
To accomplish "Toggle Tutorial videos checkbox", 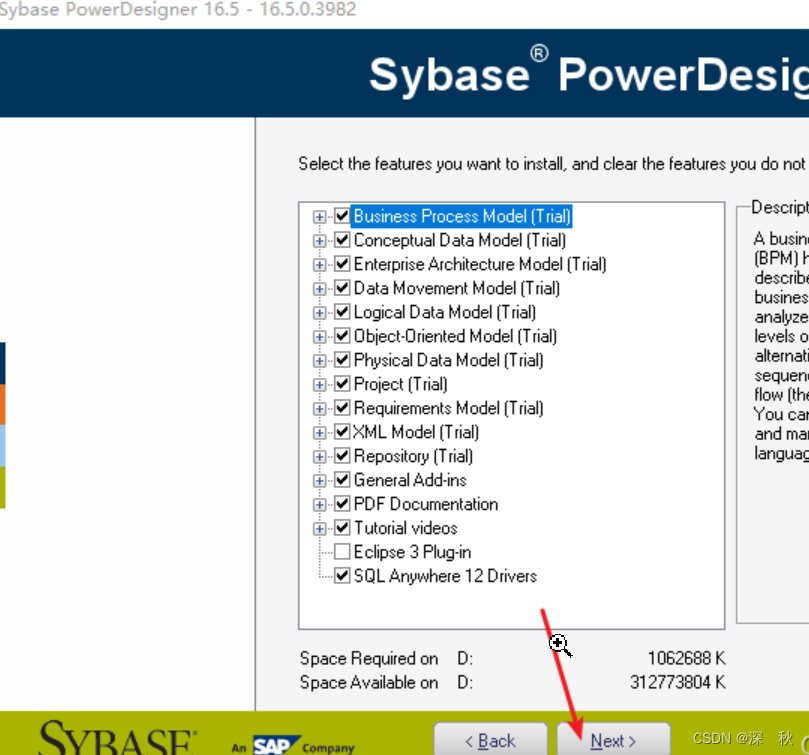I will point(342,528).
